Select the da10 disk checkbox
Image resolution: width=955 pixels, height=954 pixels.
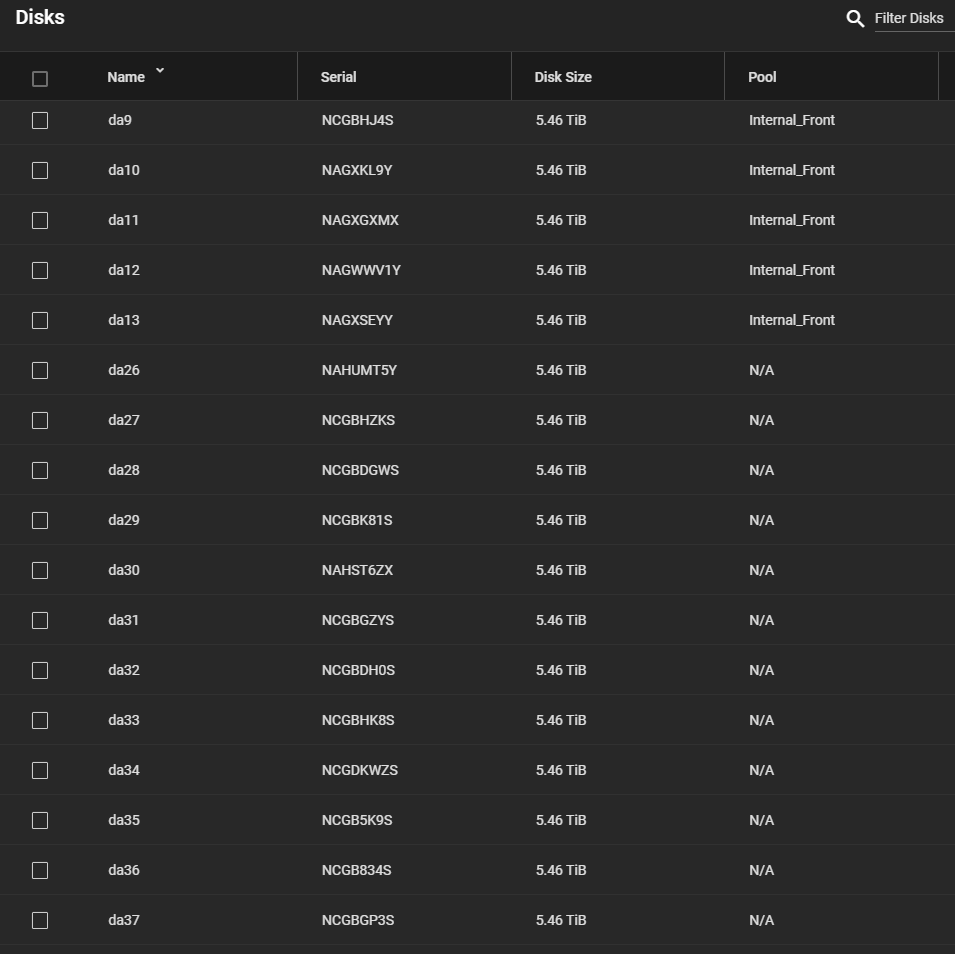(40, 170)
